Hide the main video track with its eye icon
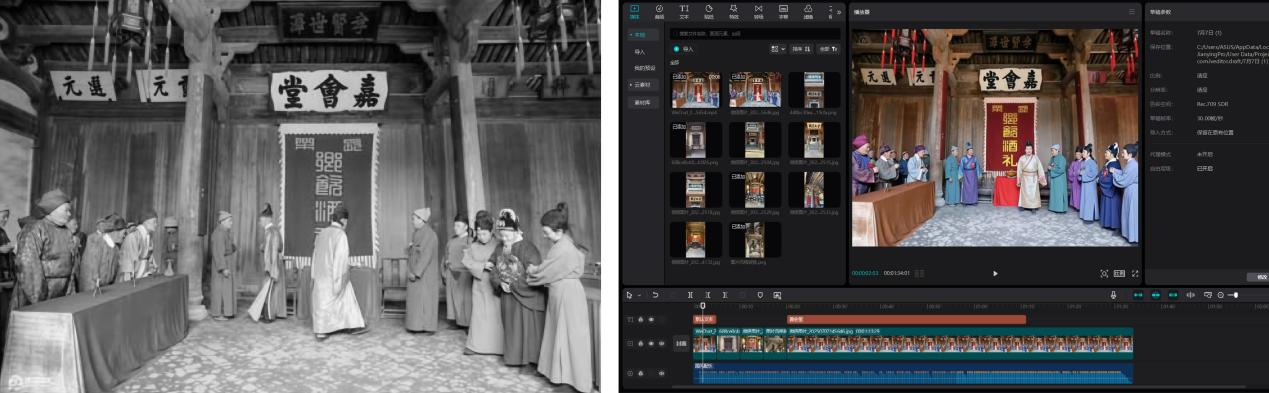This screenshot has width=1269, height=393. (651, 344)
